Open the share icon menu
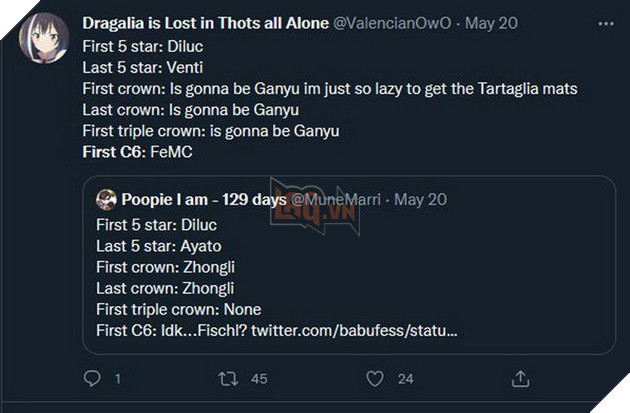Screen dimensions: 630x413 [x=520, y=379]
